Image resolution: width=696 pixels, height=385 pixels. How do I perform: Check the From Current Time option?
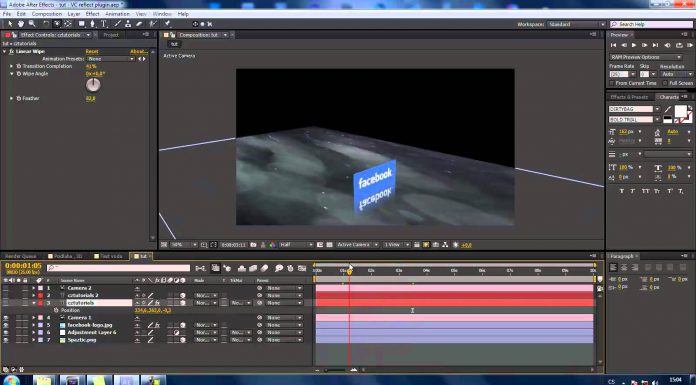[x=612, y=83]
